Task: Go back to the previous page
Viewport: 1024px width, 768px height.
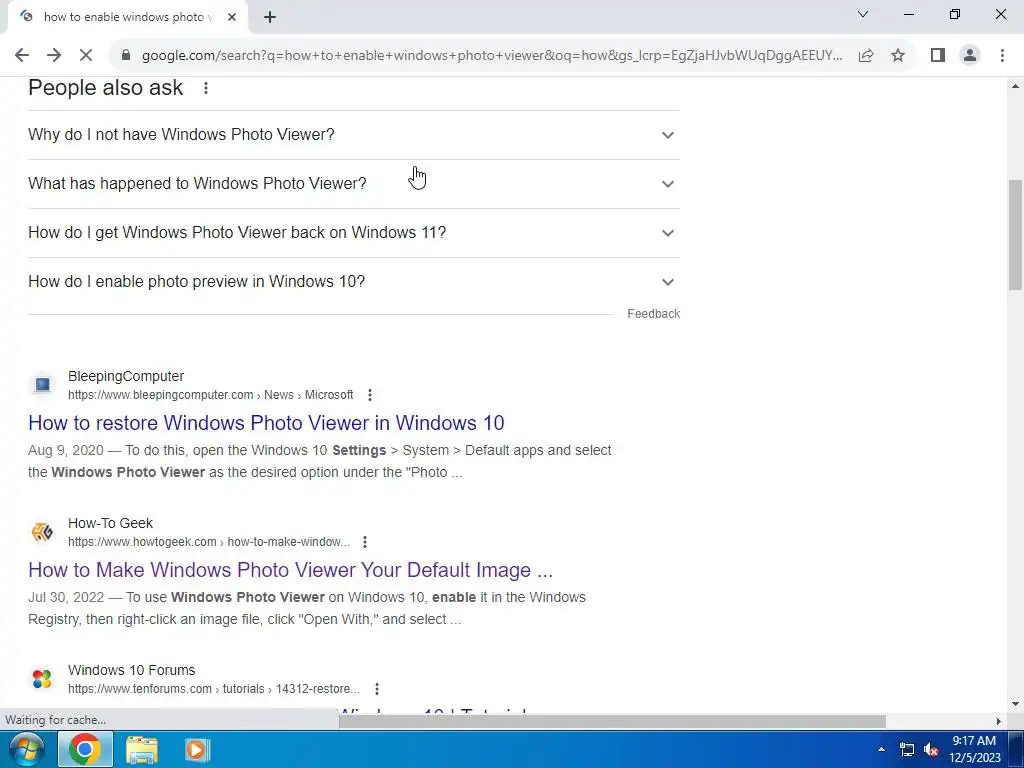Action: pyautogui.click(x=22, y=56)
